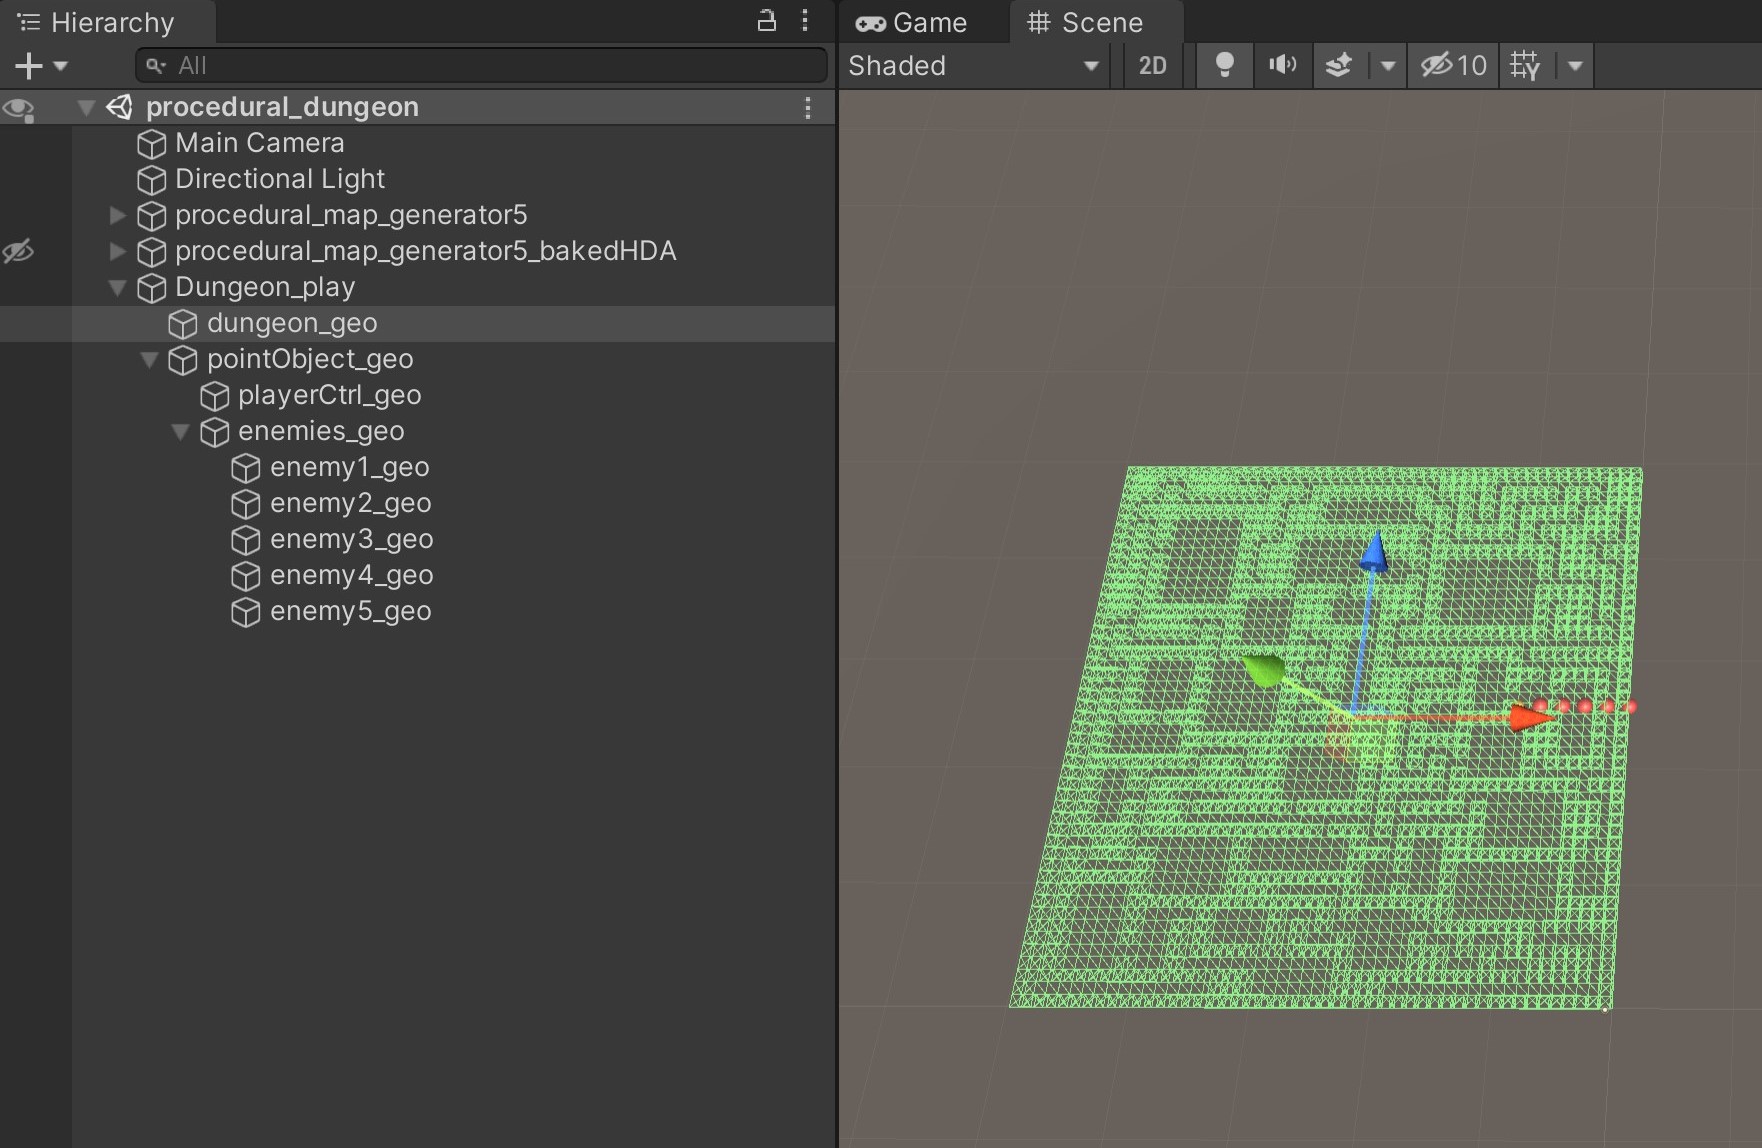
Task: Click the Hierarchy lock icon
Action: coord(766,21)
